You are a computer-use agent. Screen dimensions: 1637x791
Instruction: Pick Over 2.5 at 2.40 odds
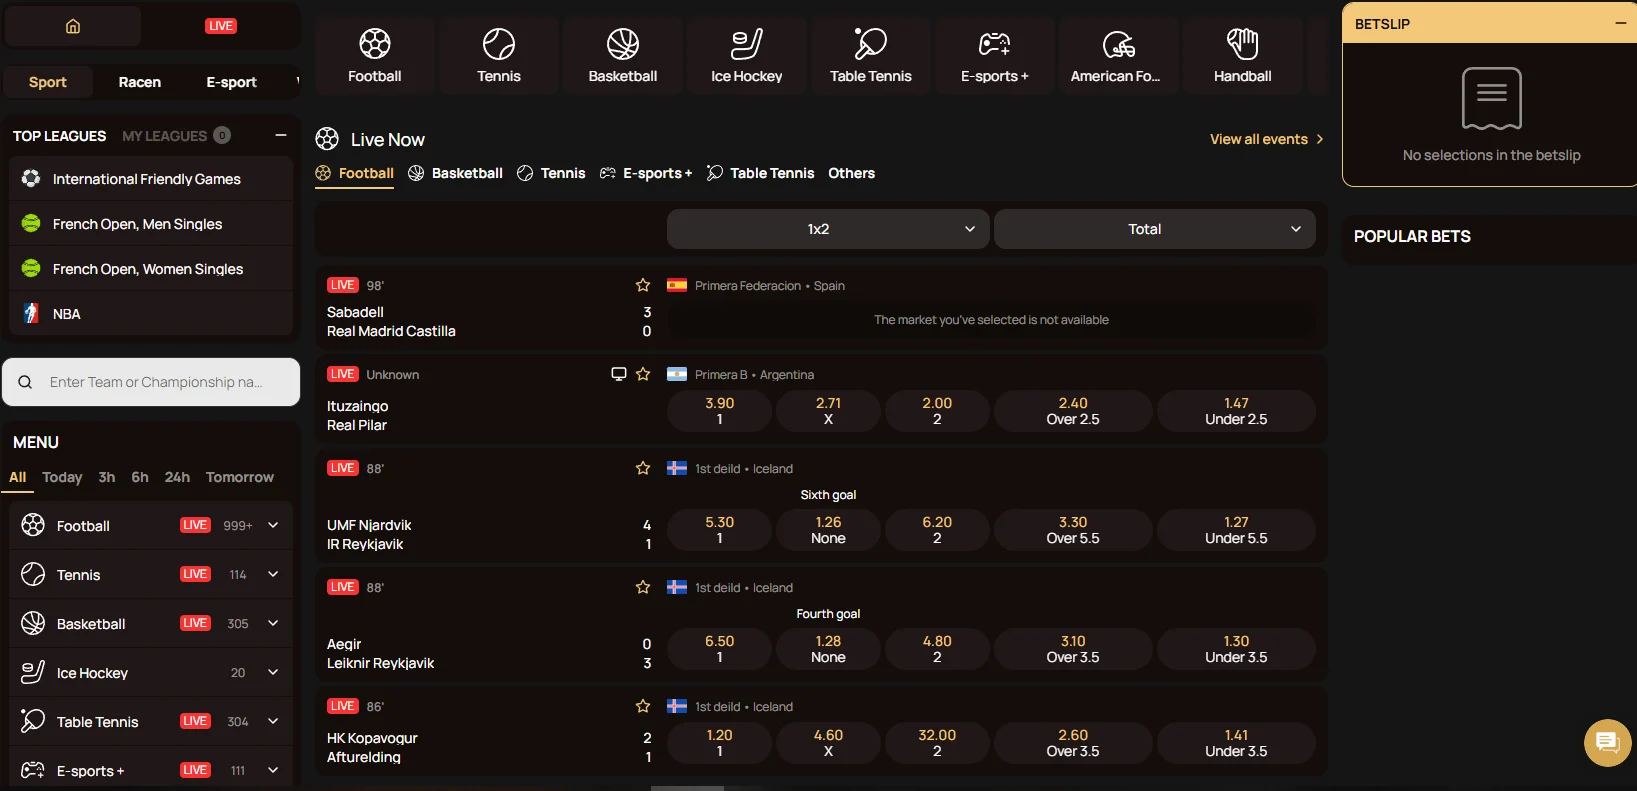(1073, 411)
